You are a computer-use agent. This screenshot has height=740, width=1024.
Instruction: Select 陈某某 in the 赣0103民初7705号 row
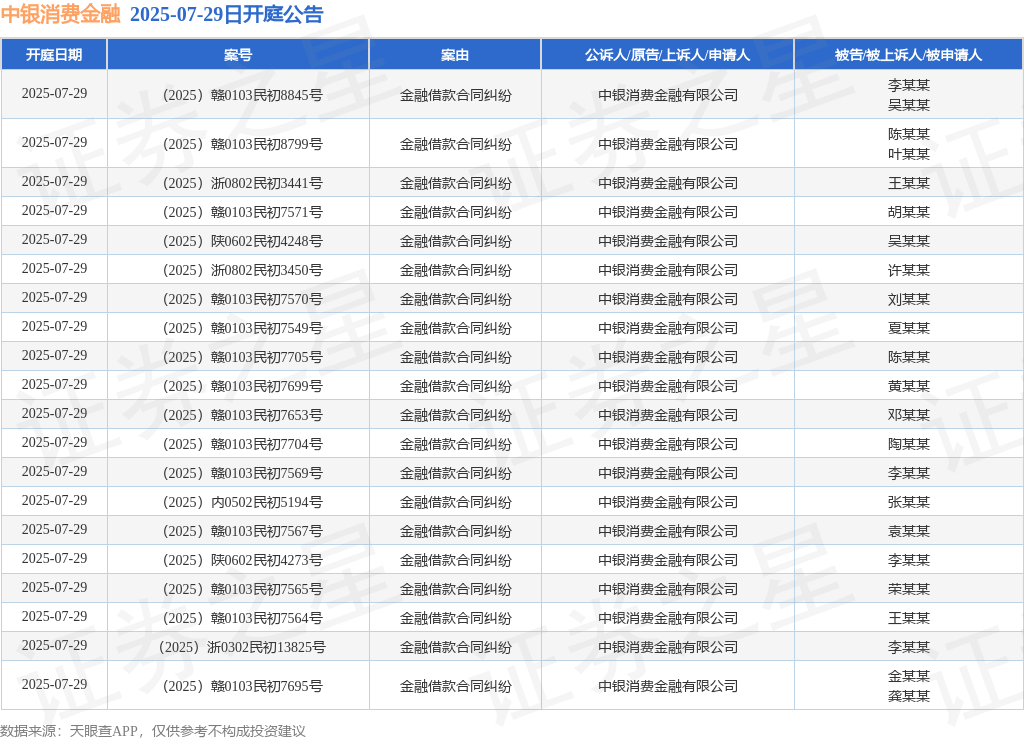pos(908,357)
